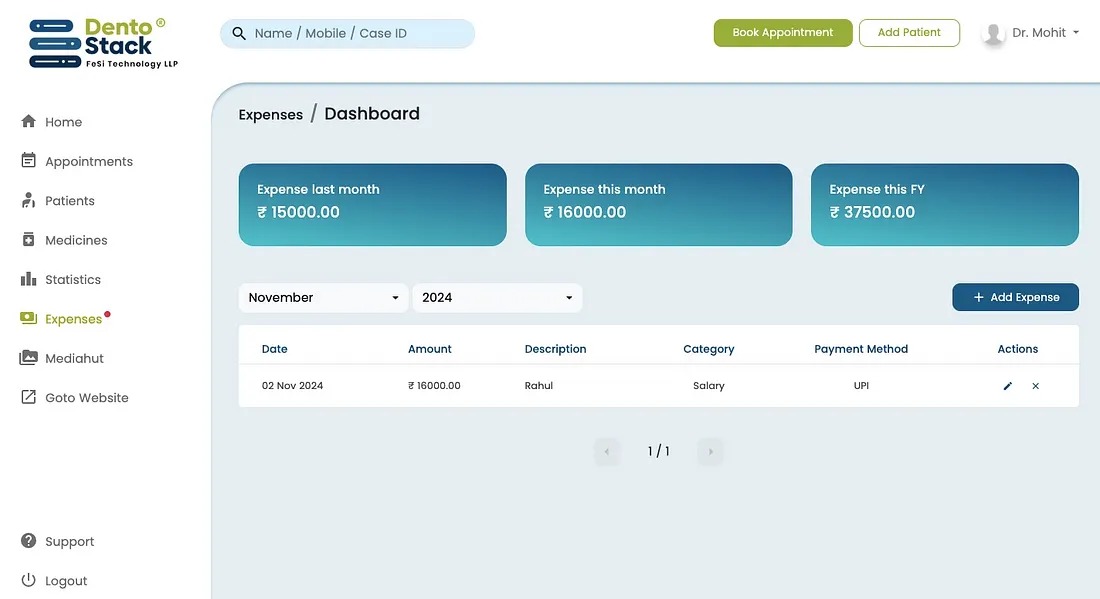This screenshot has height=599, width=1100.
Task: Go to the Expenses menu item
Action: pos(73,319)
